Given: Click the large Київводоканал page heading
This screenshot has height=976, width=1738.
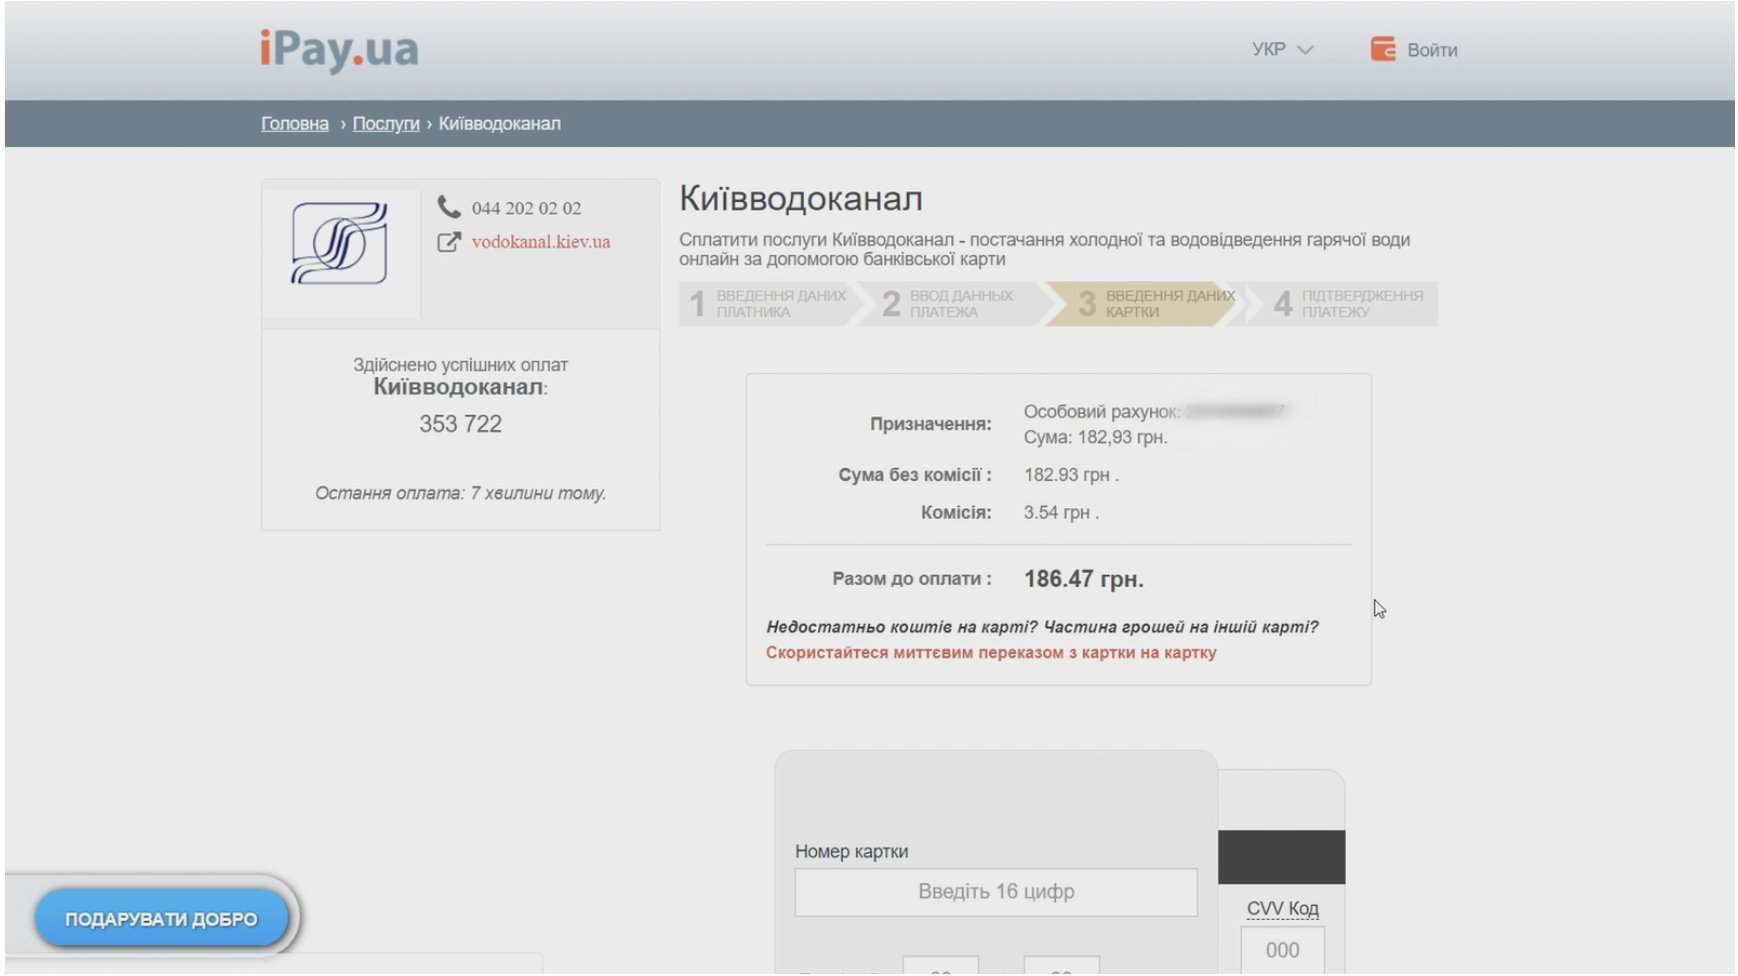Looking at the screenshot, I should click(x=801, y=199).
